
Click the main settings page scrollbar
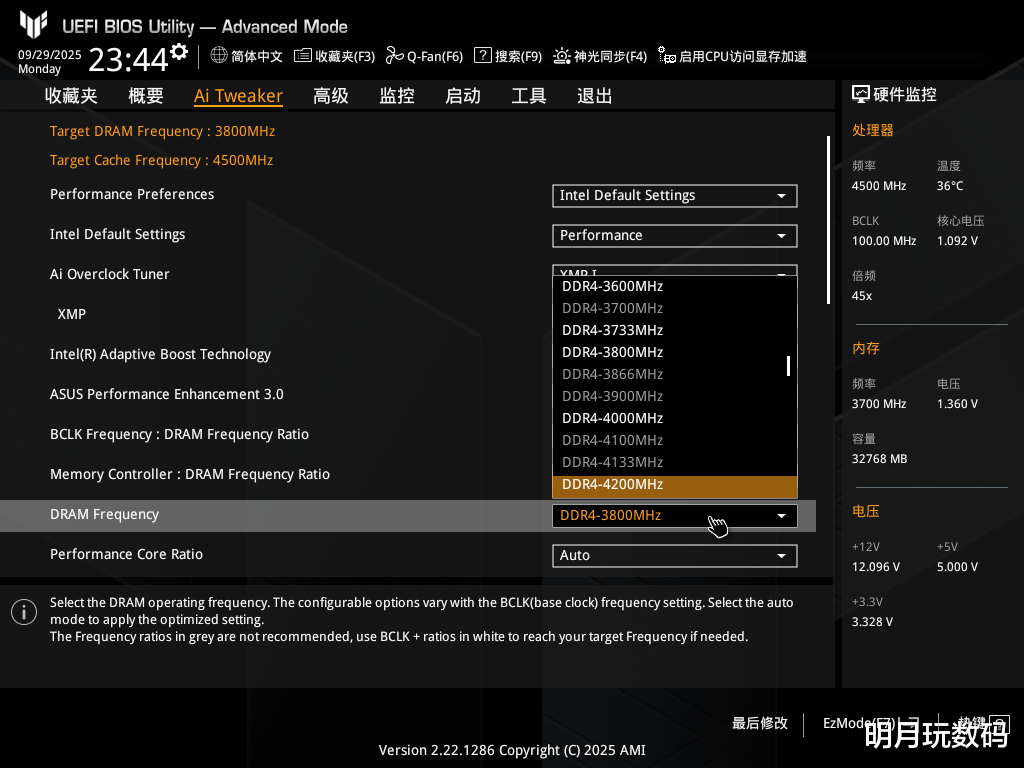pyautogui.click(x=828, y=220)
